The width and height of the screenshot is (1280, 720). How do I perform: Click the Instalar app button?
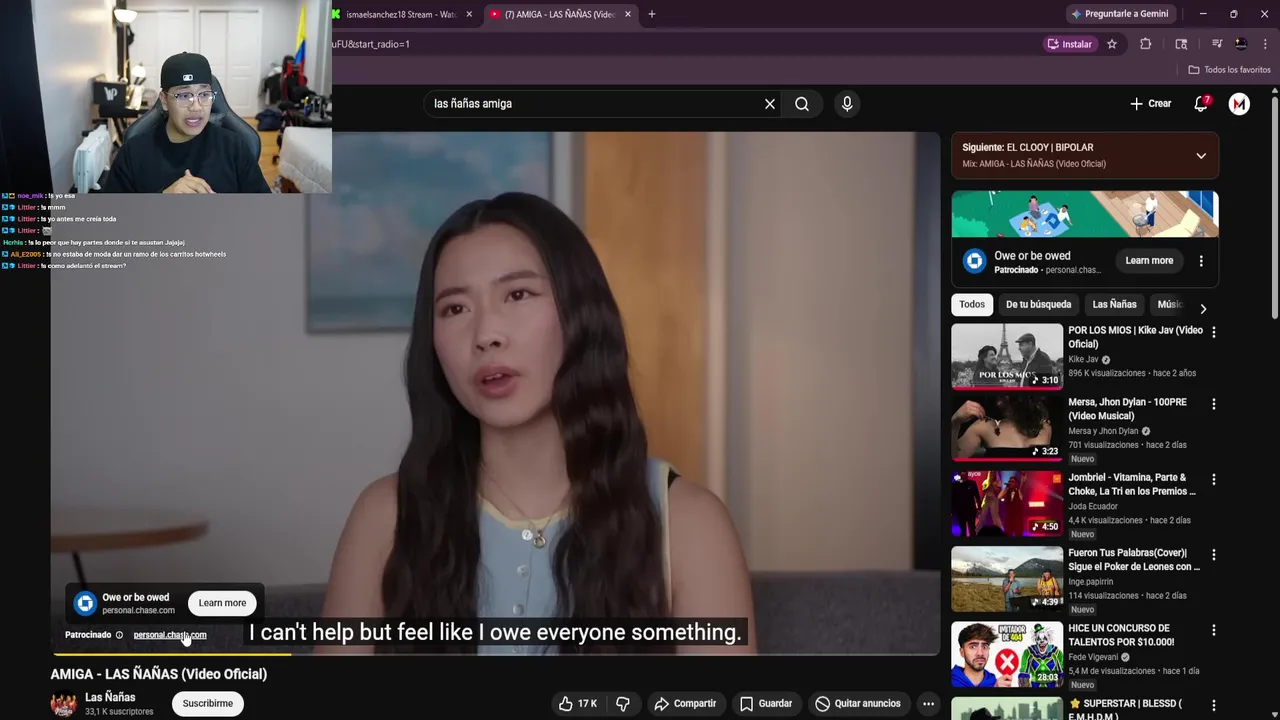coord(1070,44)
